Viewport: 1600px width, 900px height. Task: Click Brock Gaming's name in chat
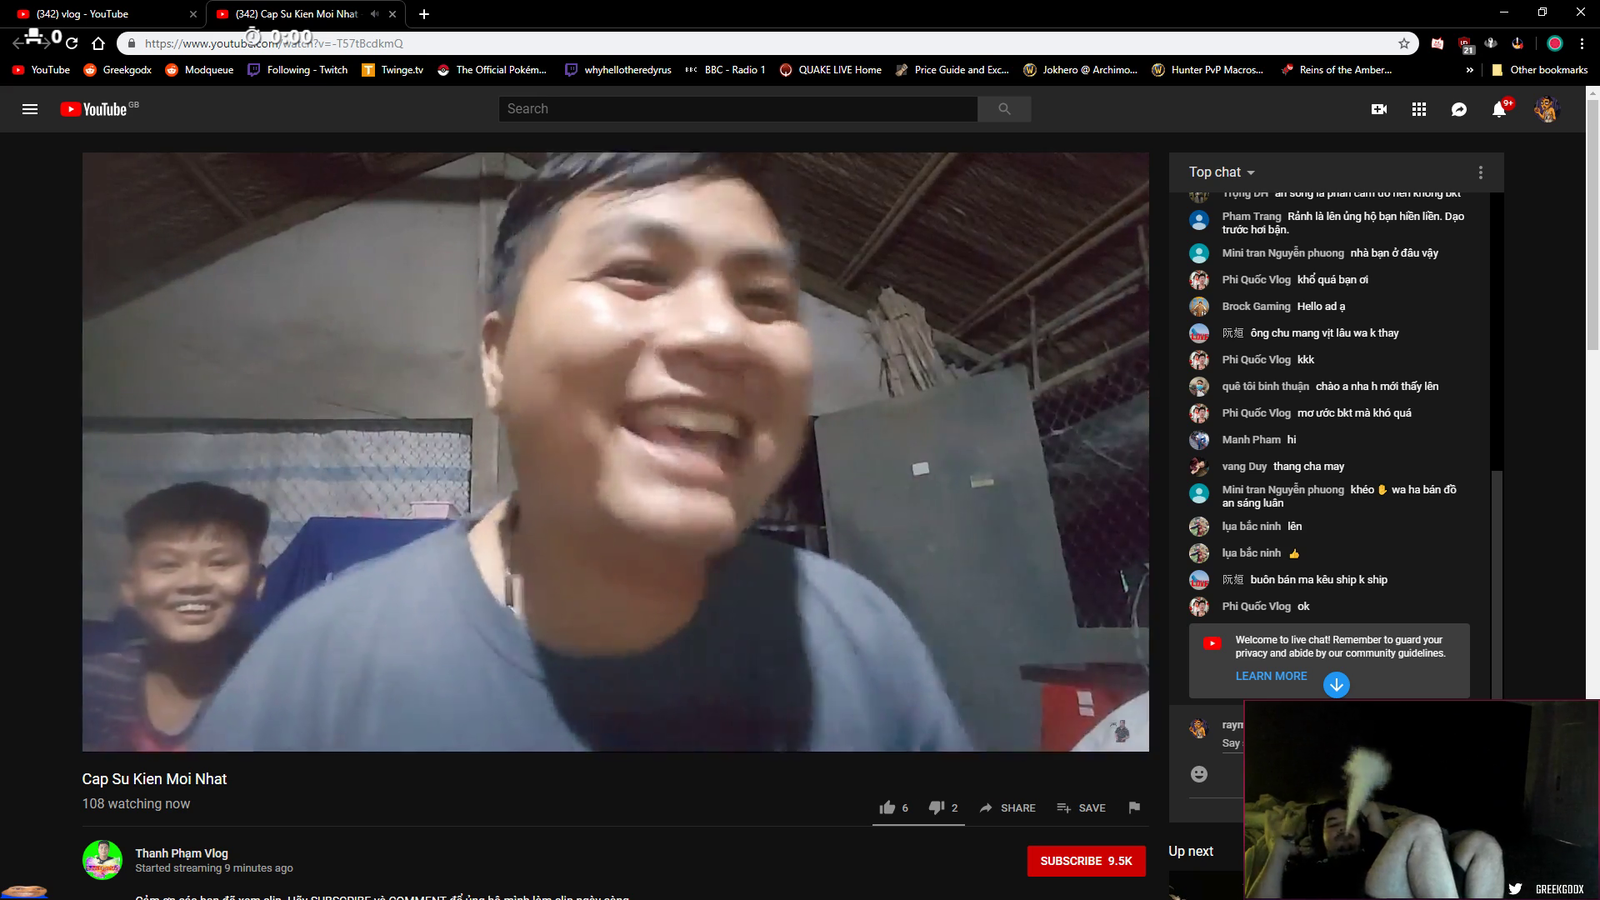[1256, 306]
